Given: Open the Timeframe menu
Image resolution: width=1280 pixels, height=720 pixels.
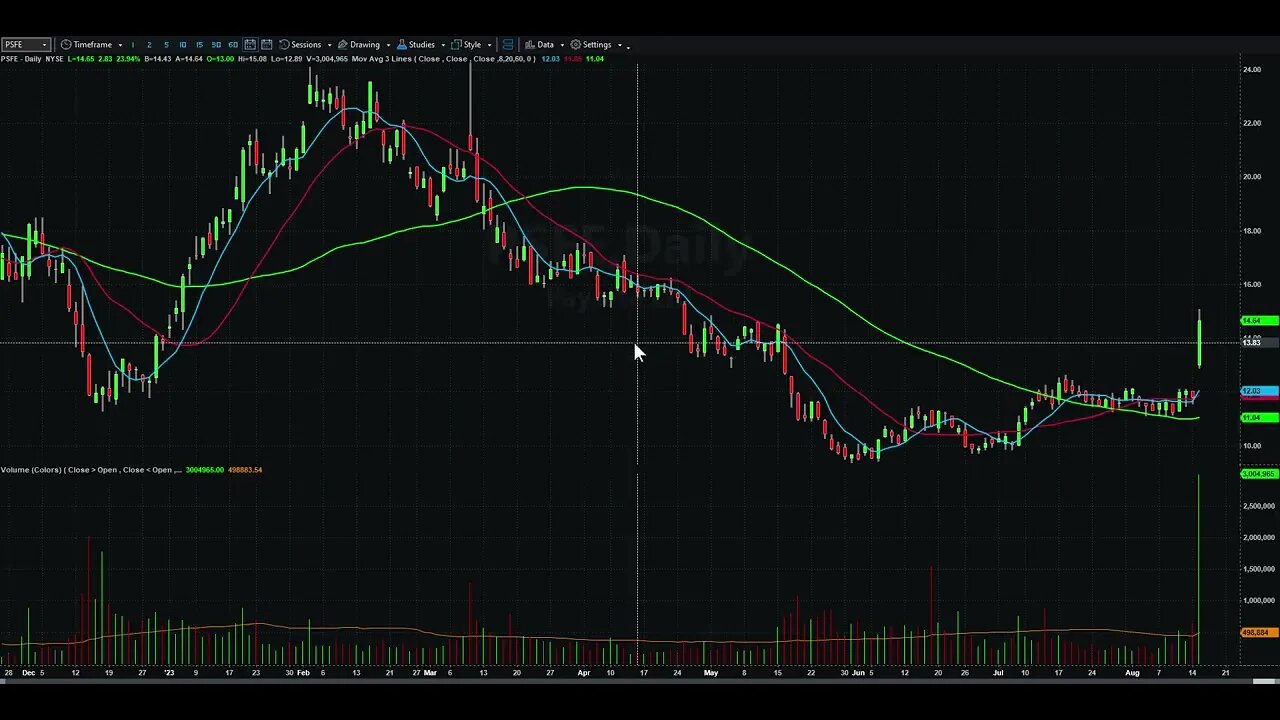Looking at the screenshot, I should coord(92,45).
